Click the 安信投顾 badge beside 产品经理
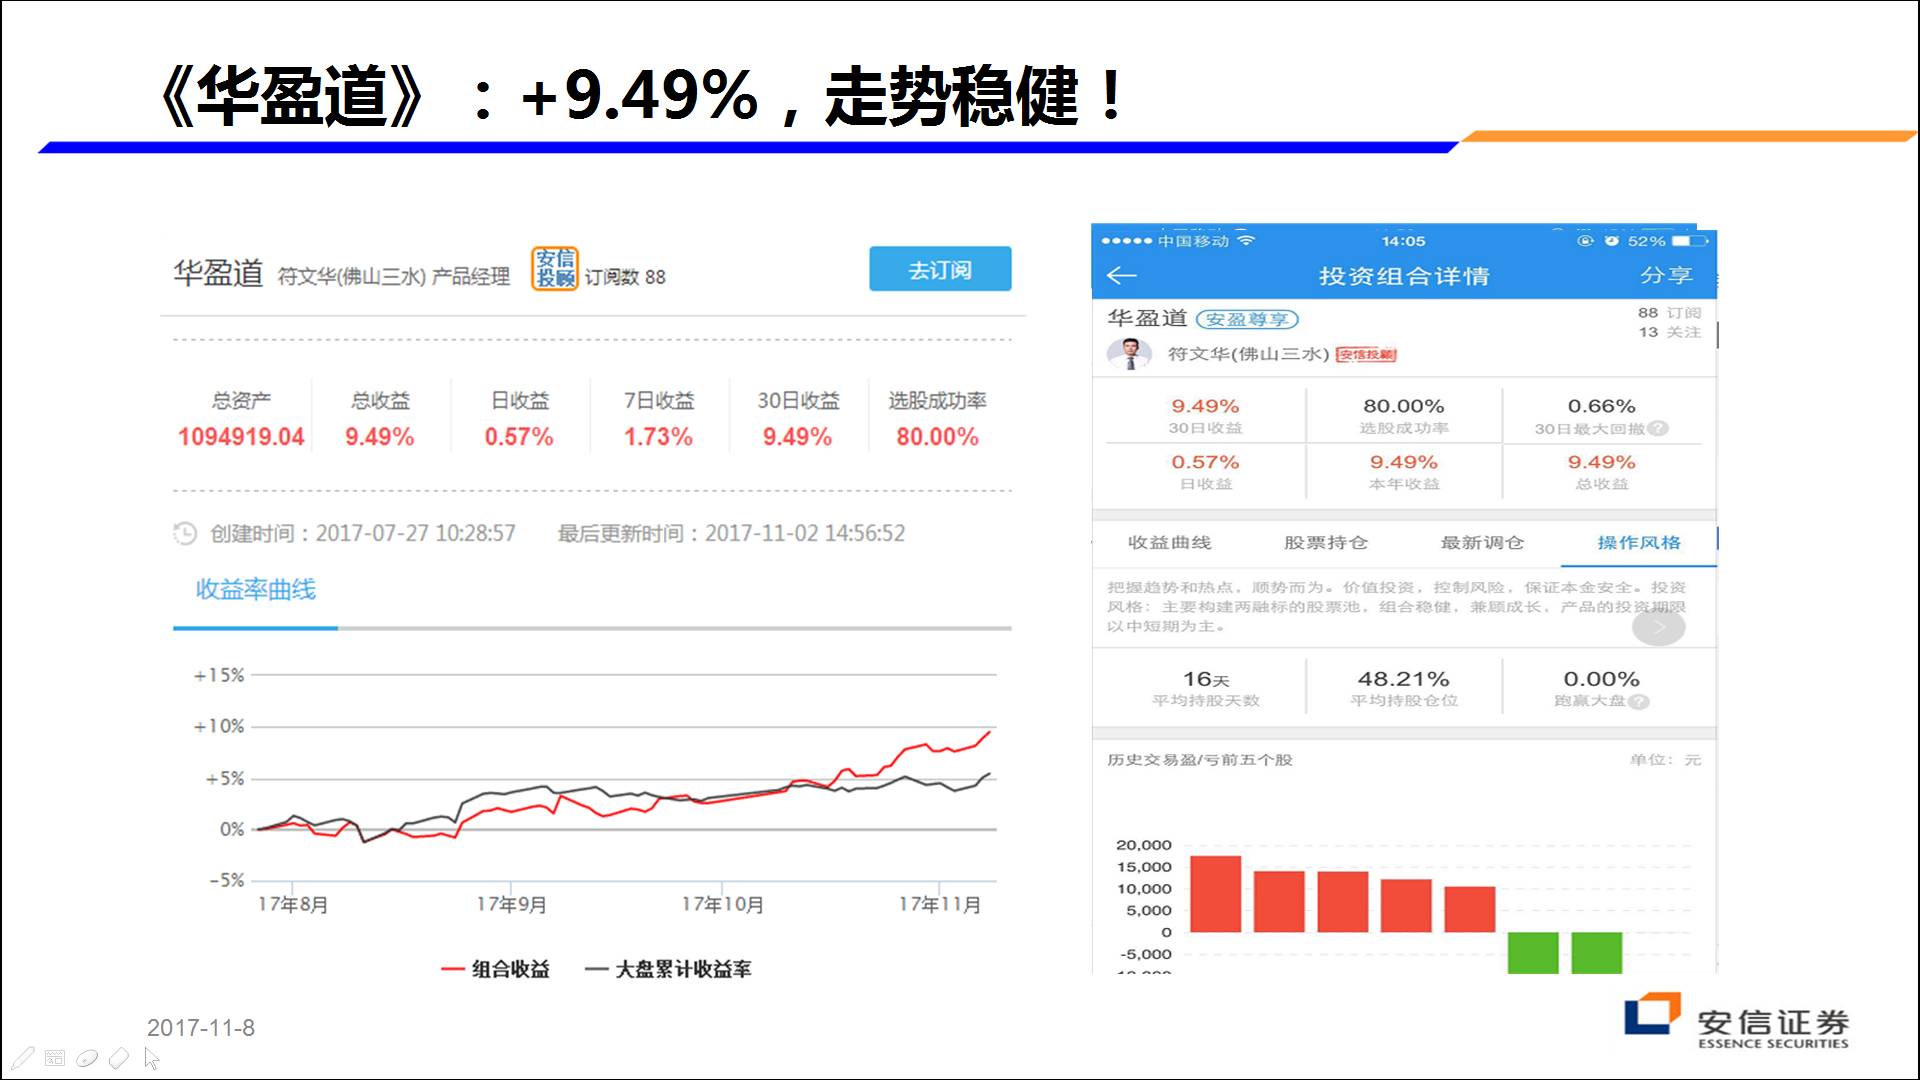 tap(554, 268)
